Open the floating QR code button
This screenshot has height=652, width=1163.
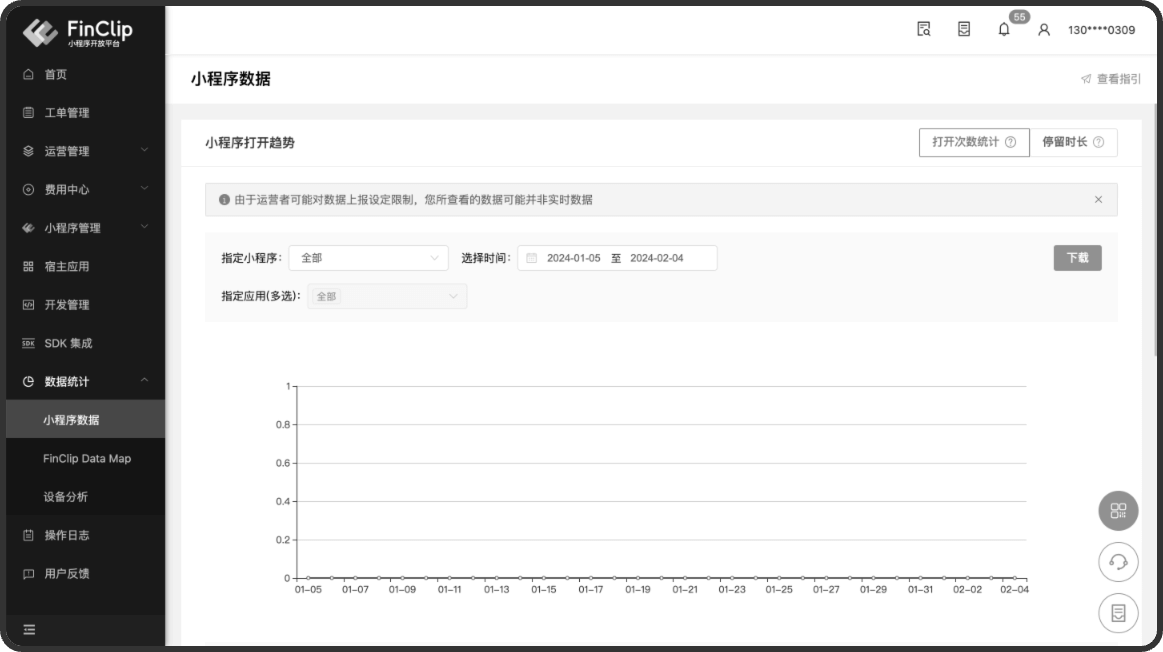point(1118,511)
